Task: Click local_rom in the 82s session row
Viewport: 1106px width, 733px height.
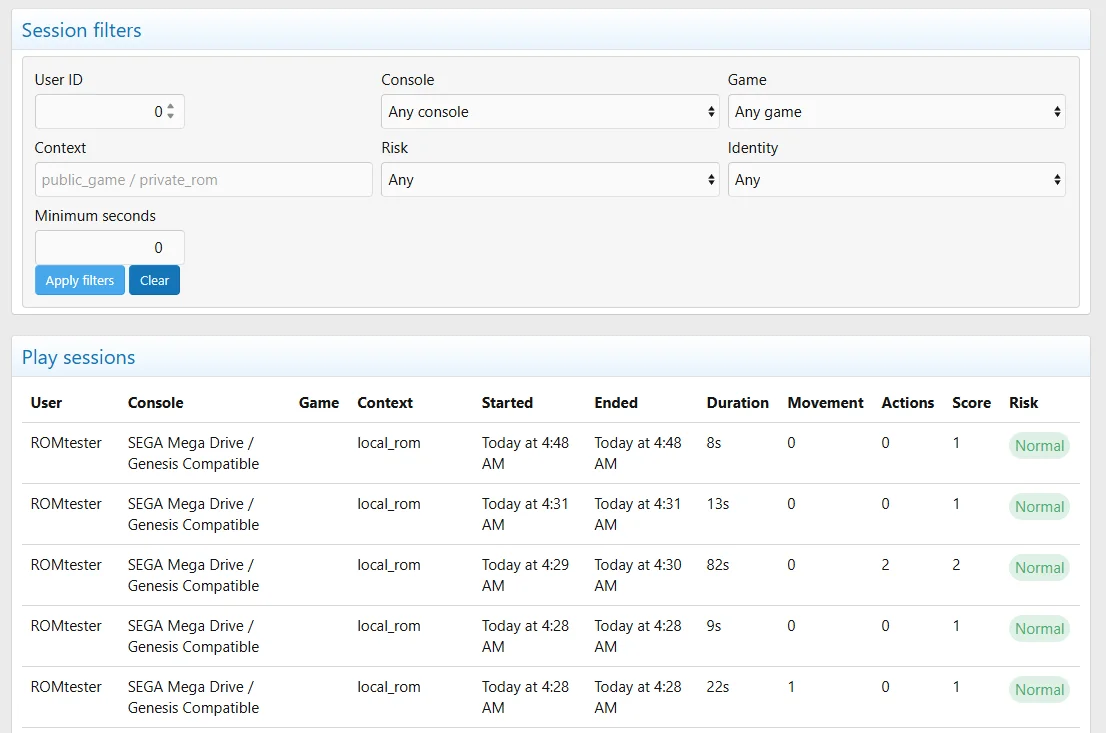Action: click(389, 565)
